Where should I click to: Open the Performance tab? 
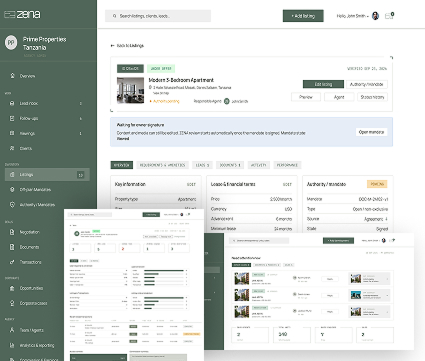[x=287, y=165]
